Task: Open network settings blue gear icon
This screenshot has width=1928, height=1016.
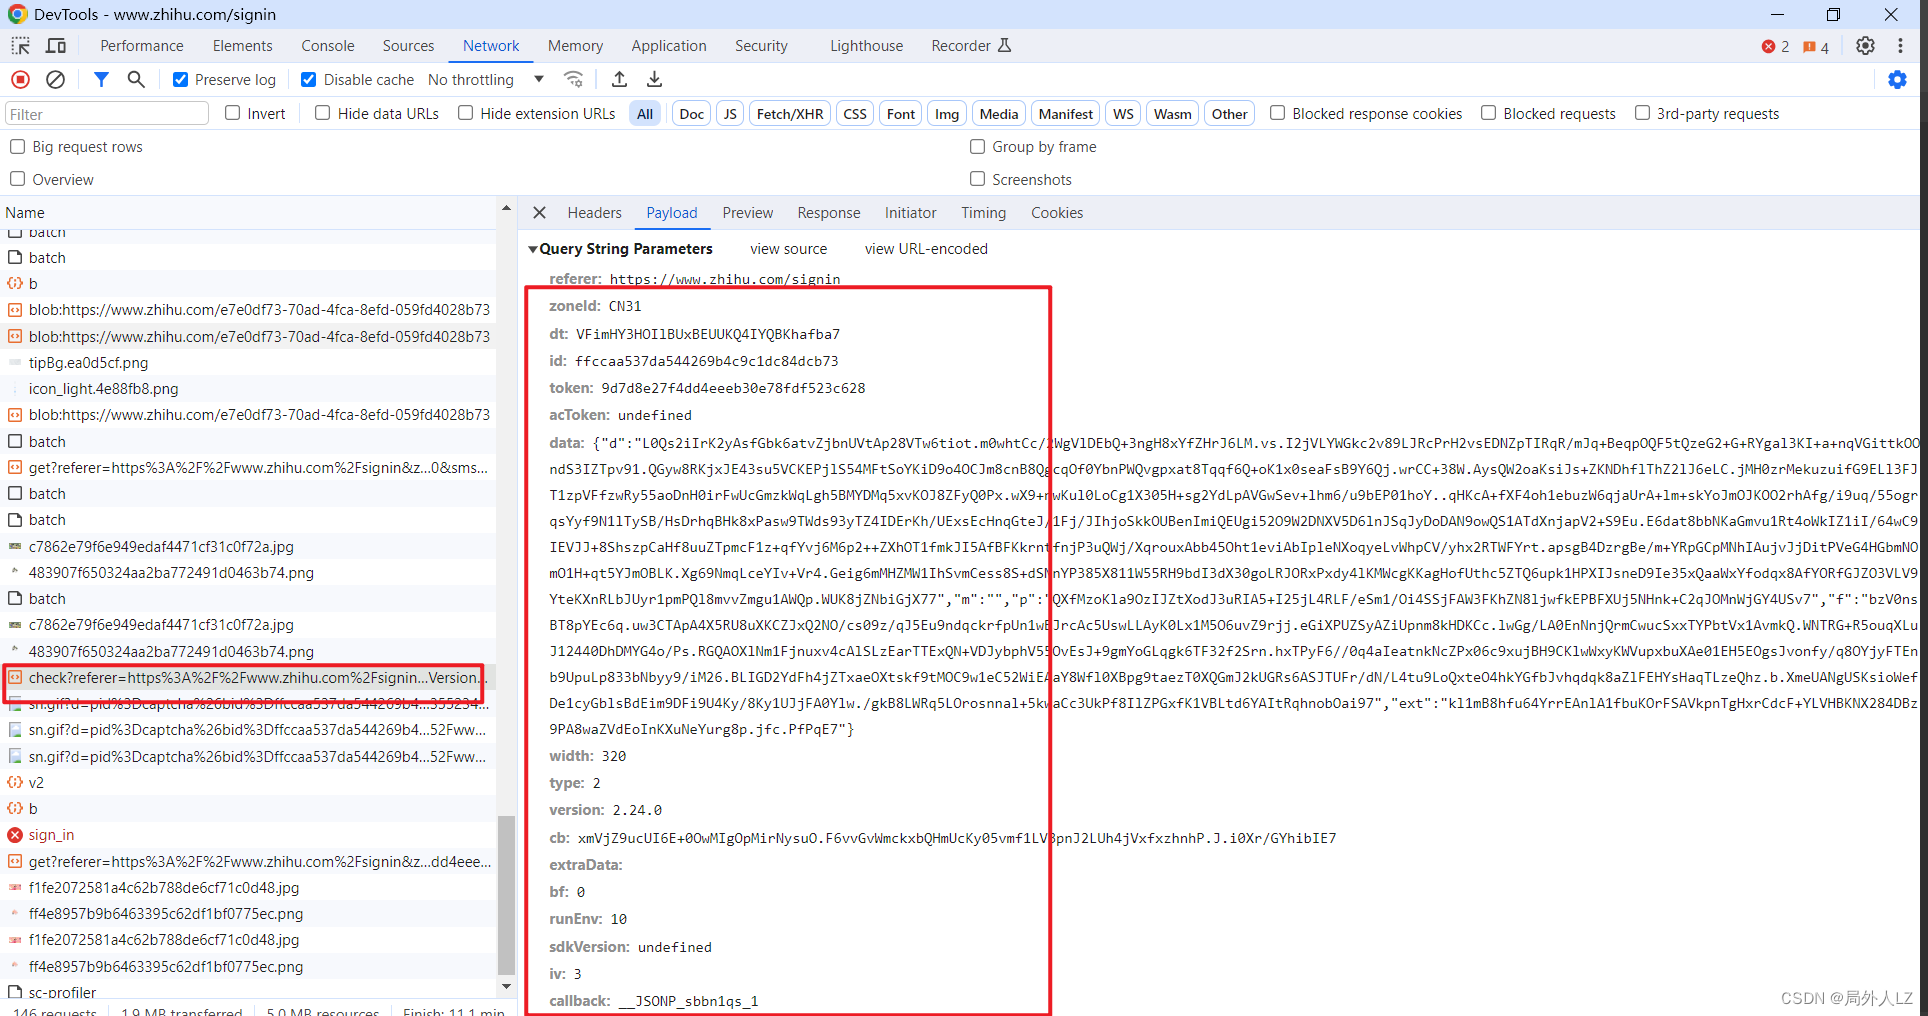Action: 1897,80
